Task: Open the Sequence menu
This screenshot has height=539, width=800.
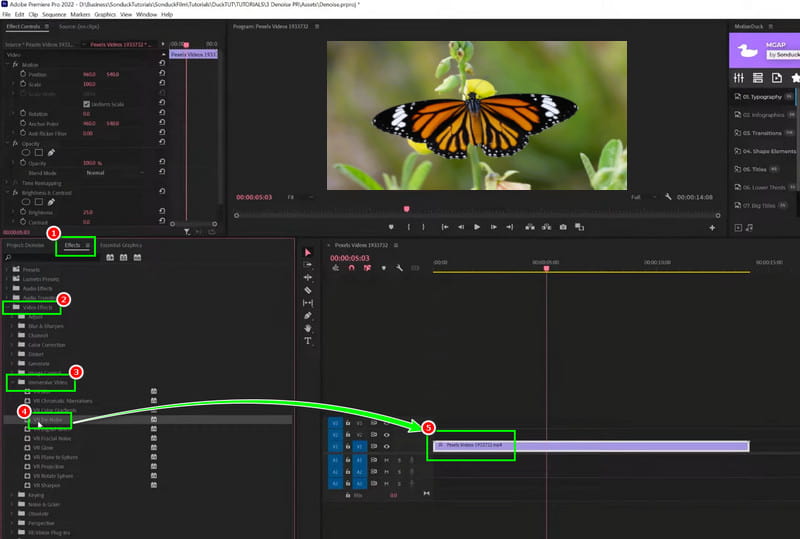Action: (x=54, y=15)
